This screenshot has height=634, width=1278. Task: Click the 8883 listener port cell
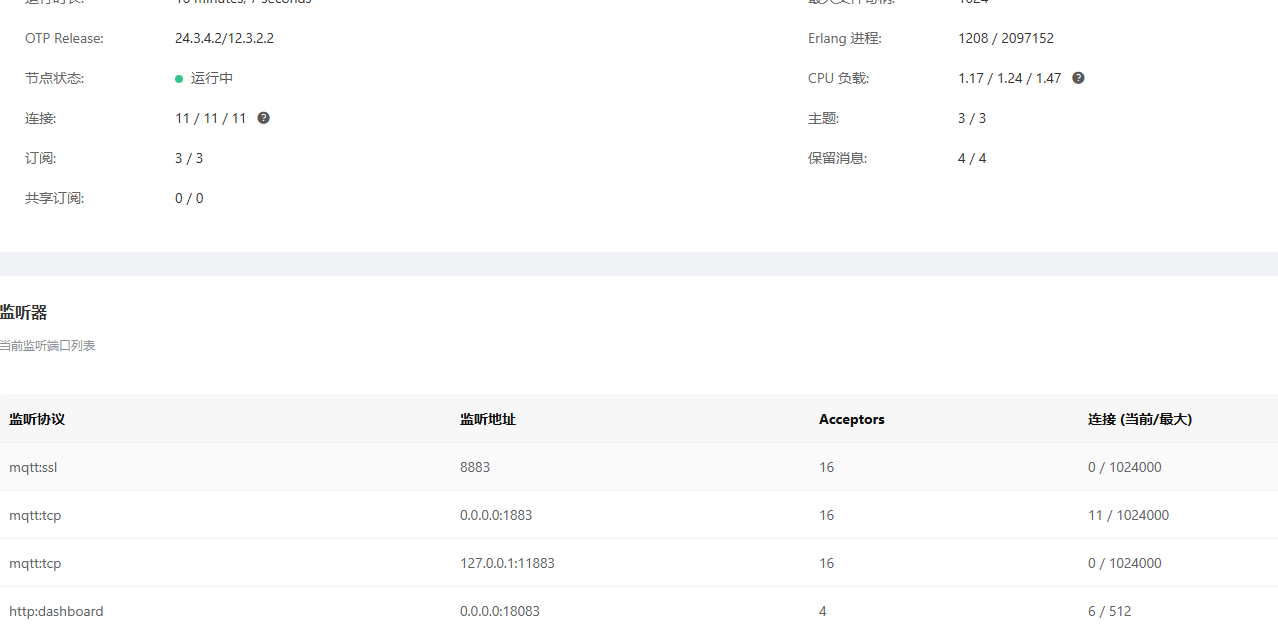475,467
